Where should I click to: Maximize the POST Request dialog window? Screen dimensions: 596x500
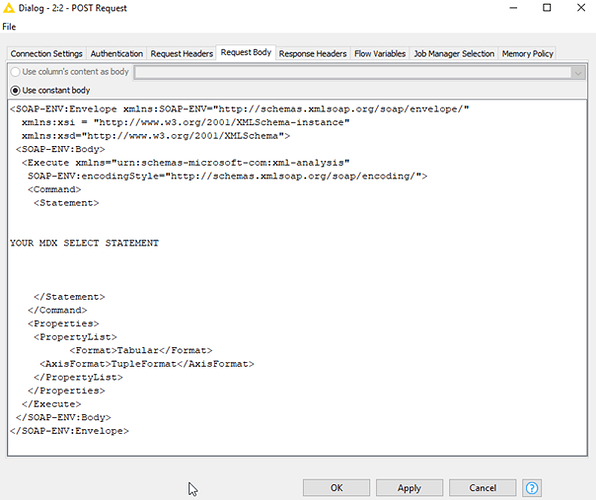pos(547,8)
